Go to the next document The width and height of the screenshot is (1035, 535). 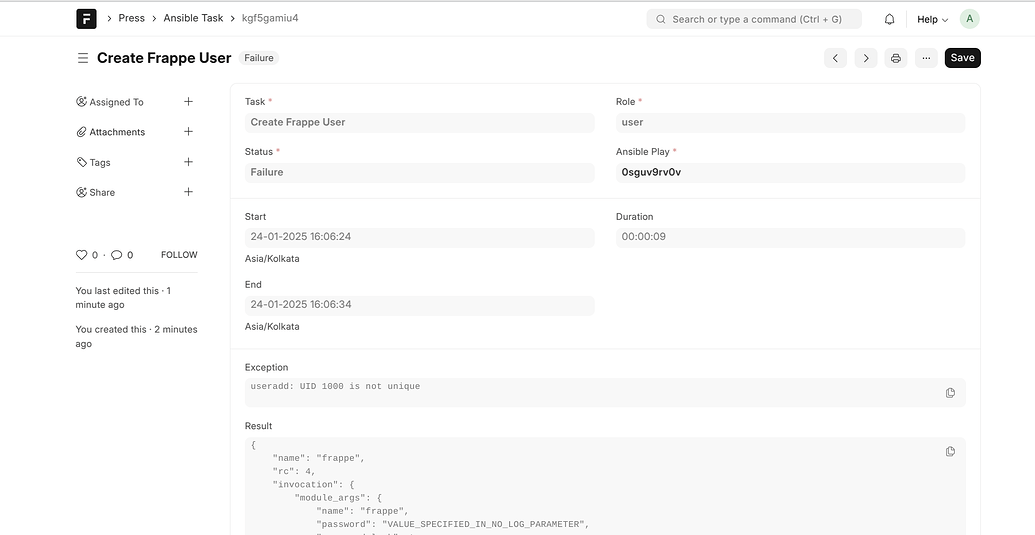point(866,58)
